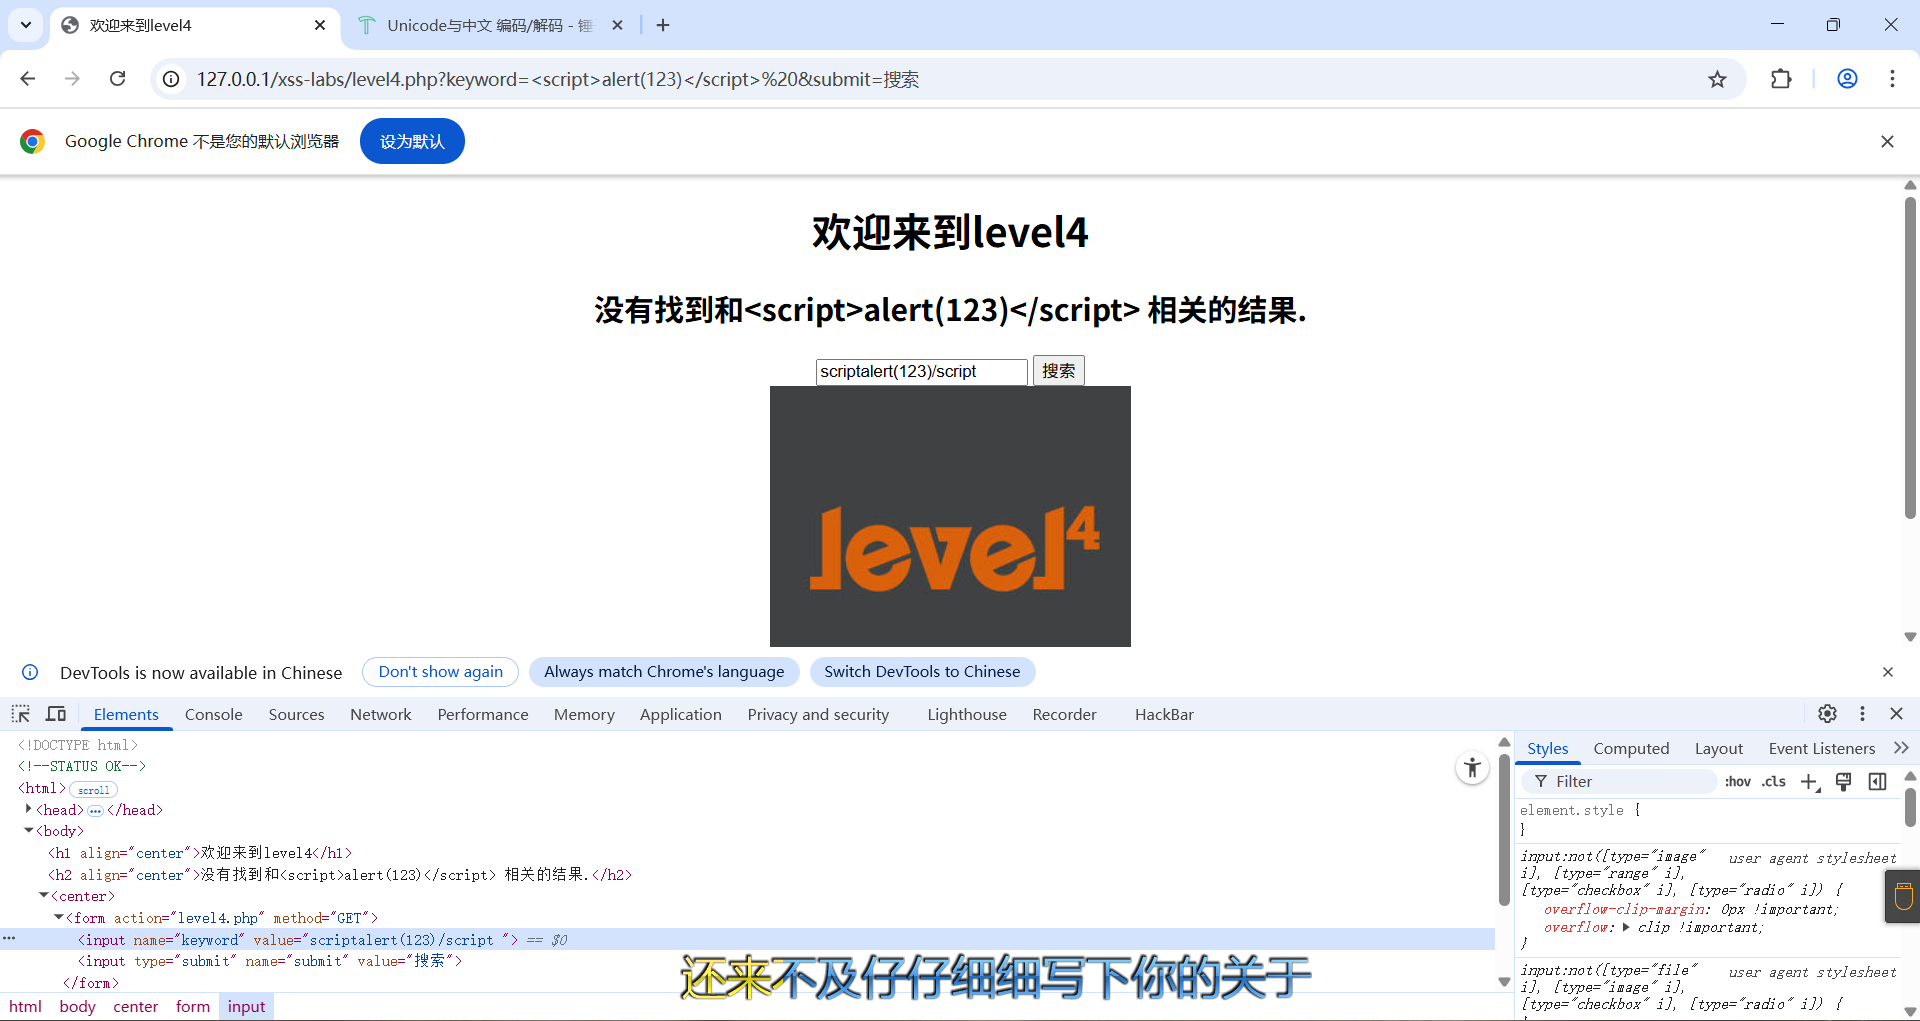The height and width of the screenshot is (1021, 1920).
Task: Open Chrome's three-dot menu
Action: (x=1892, y=79)
